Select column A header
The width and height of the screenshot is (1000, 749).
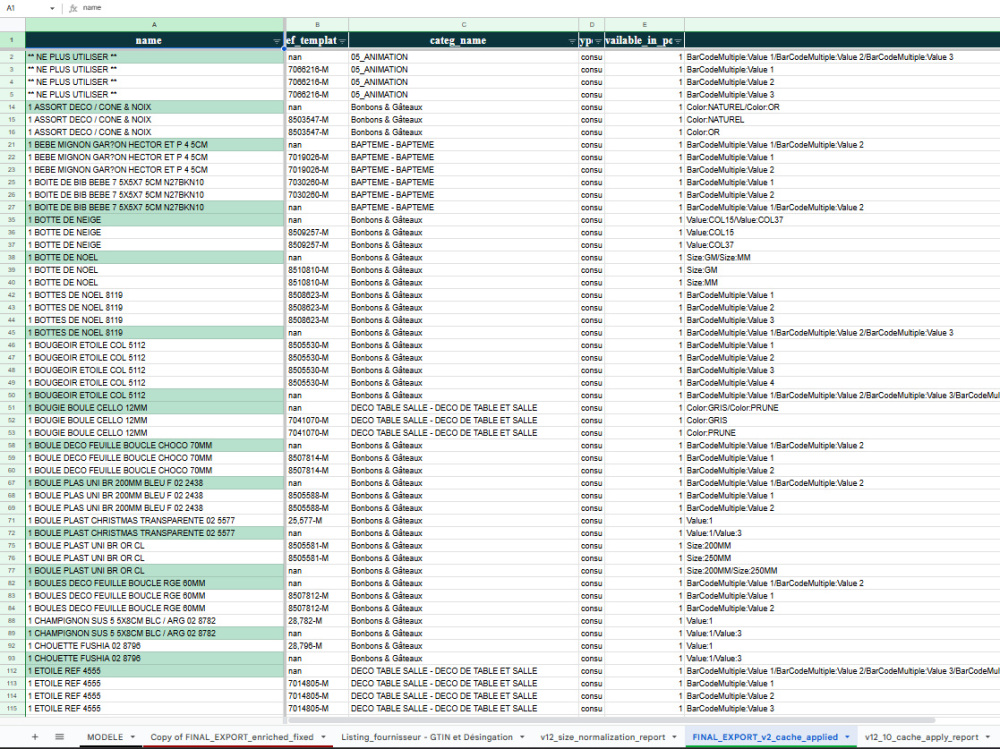click(154, 24)
